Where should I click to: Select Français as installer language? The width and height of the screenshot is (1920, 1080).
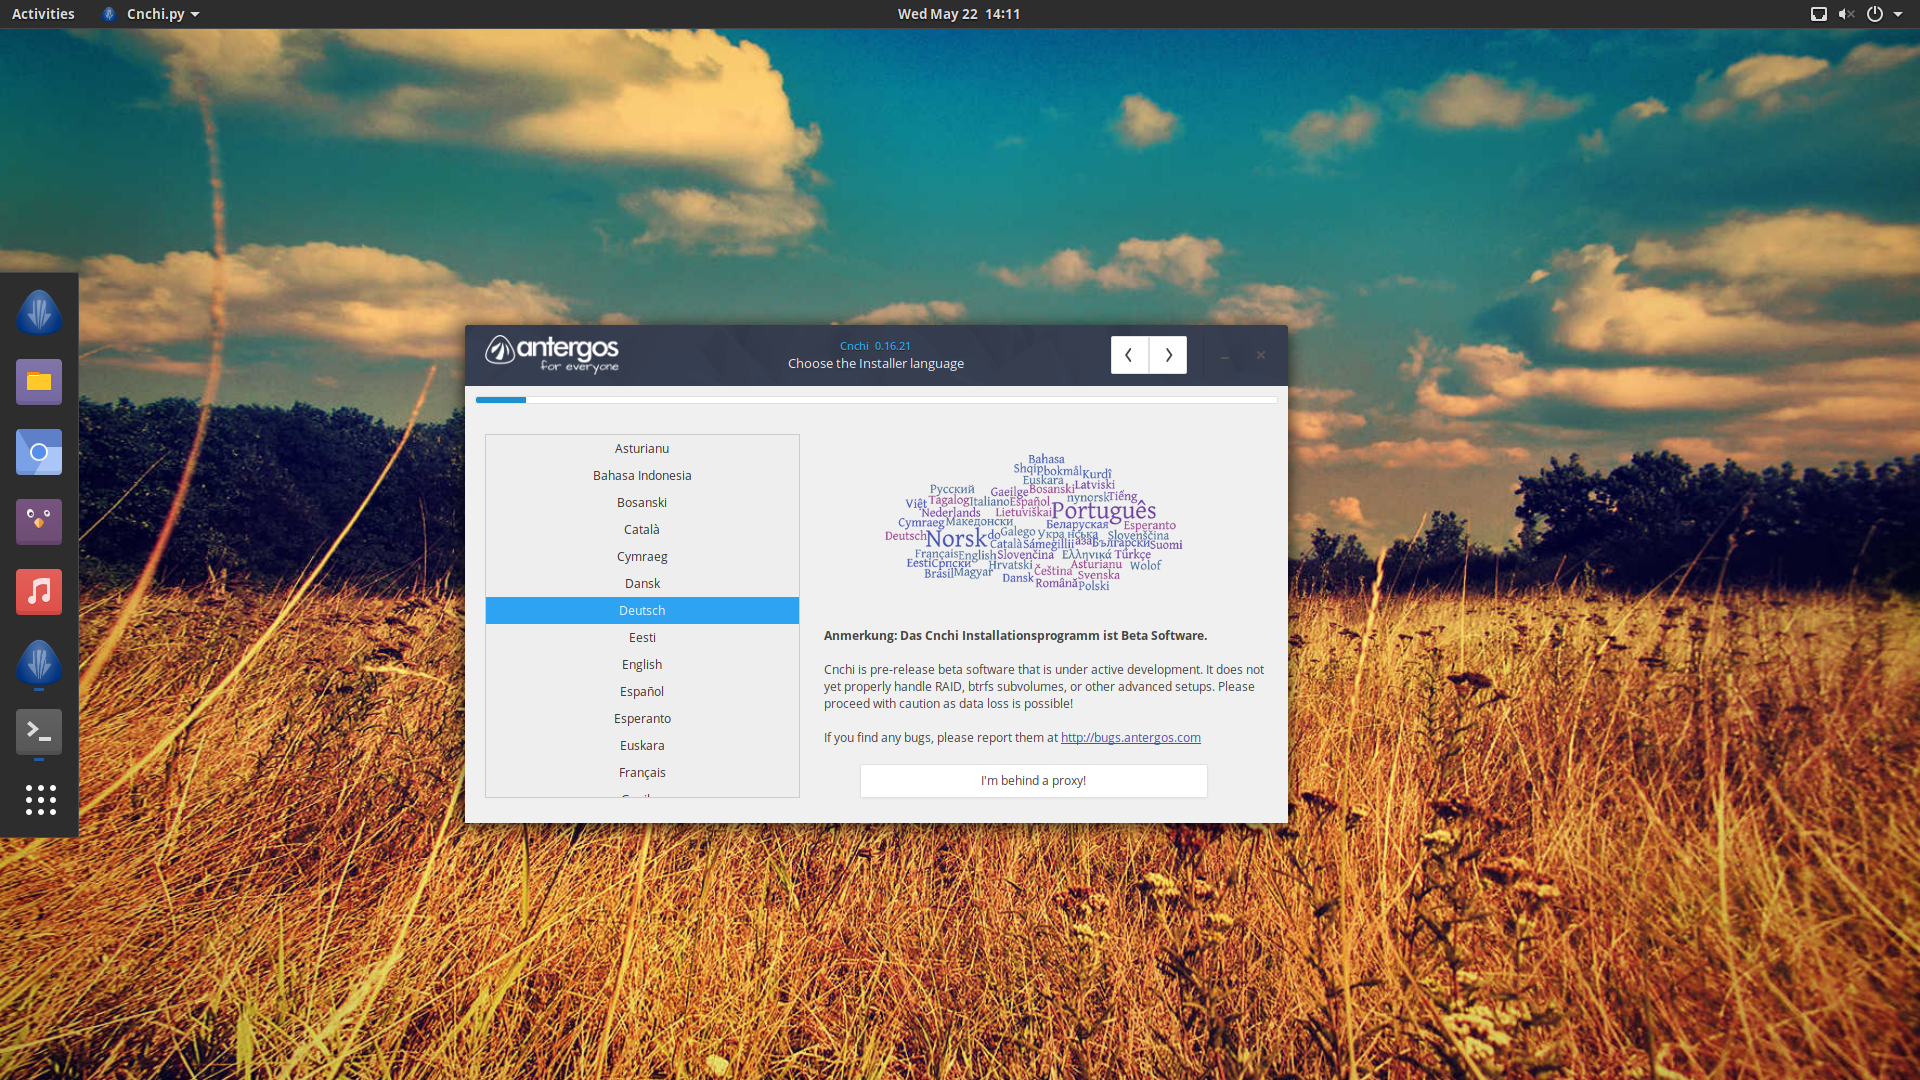[x=642, y=773]
